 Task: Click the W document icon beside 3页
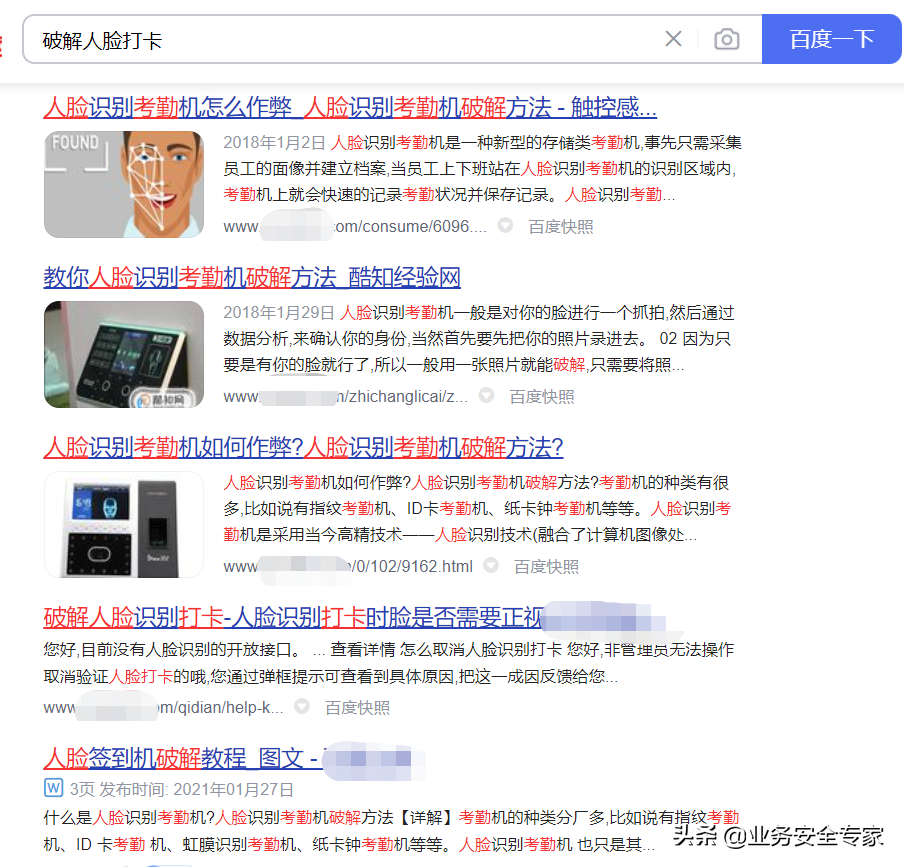[54, 787]
